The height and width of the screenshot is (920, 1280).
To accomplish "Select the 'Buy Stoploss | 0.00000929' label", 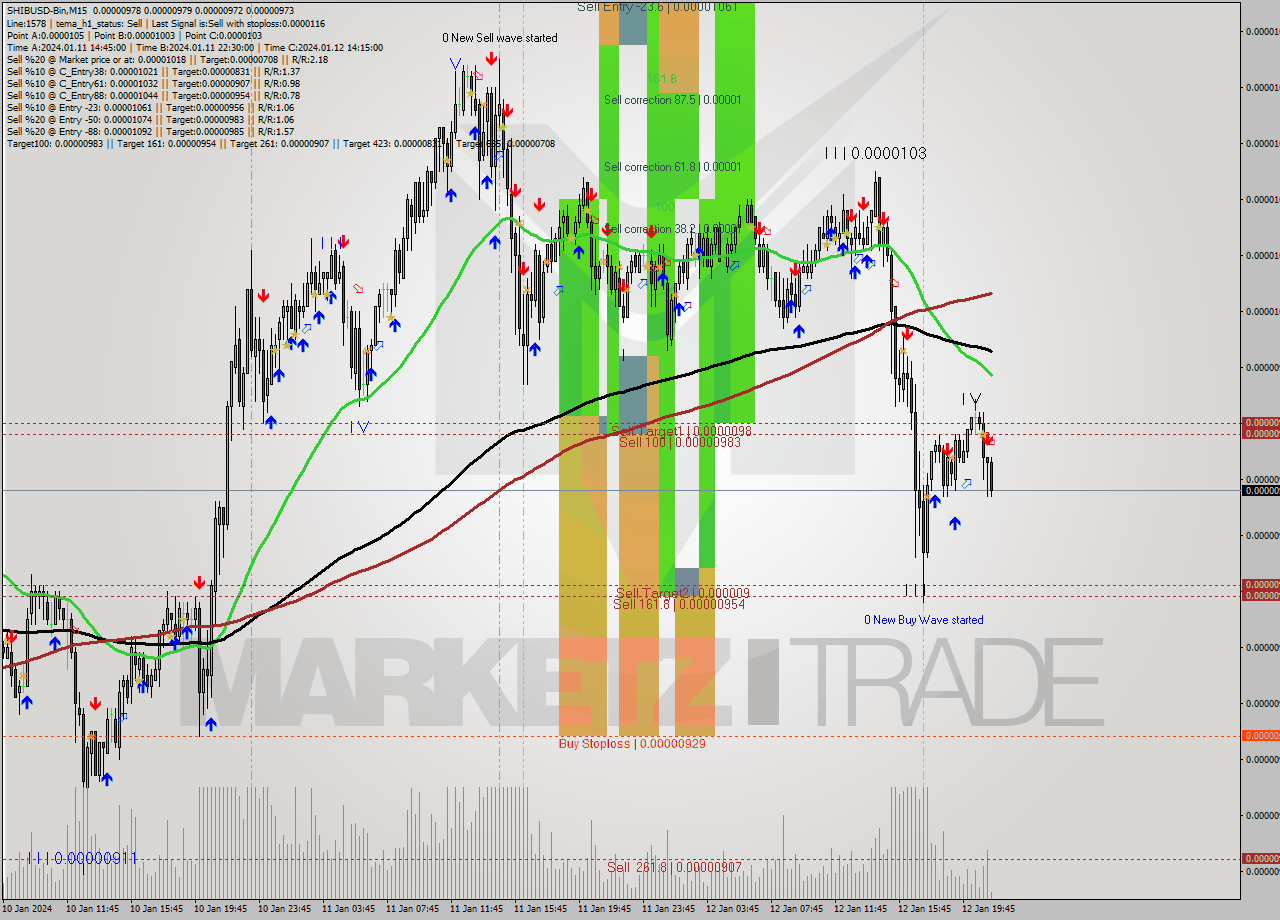I will coord(632,744).
